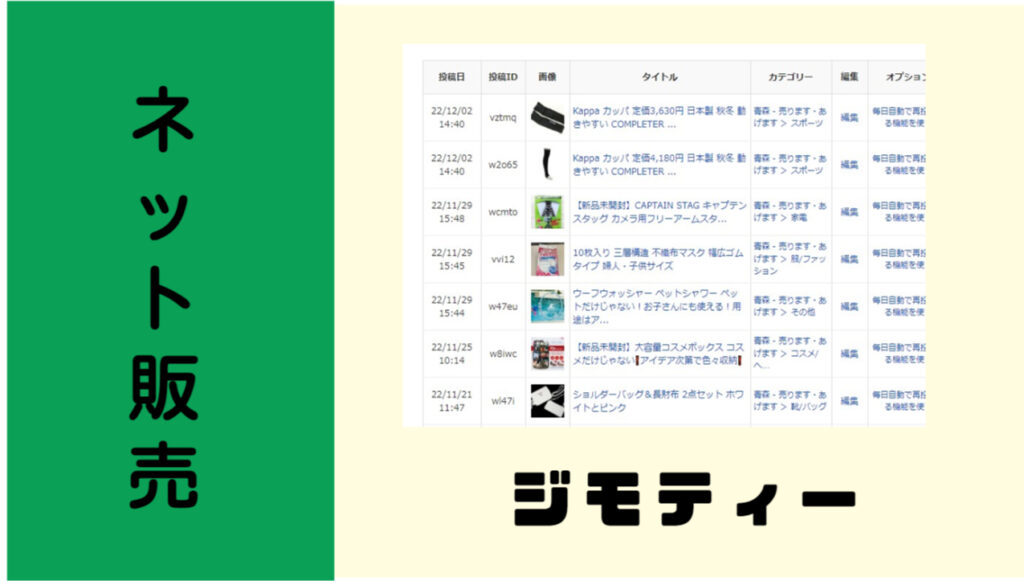Image resolution: width=1024 pixels, height=581 pixels.
Task: Edit the vvi12 mask post
Action: tap(849, 259)
